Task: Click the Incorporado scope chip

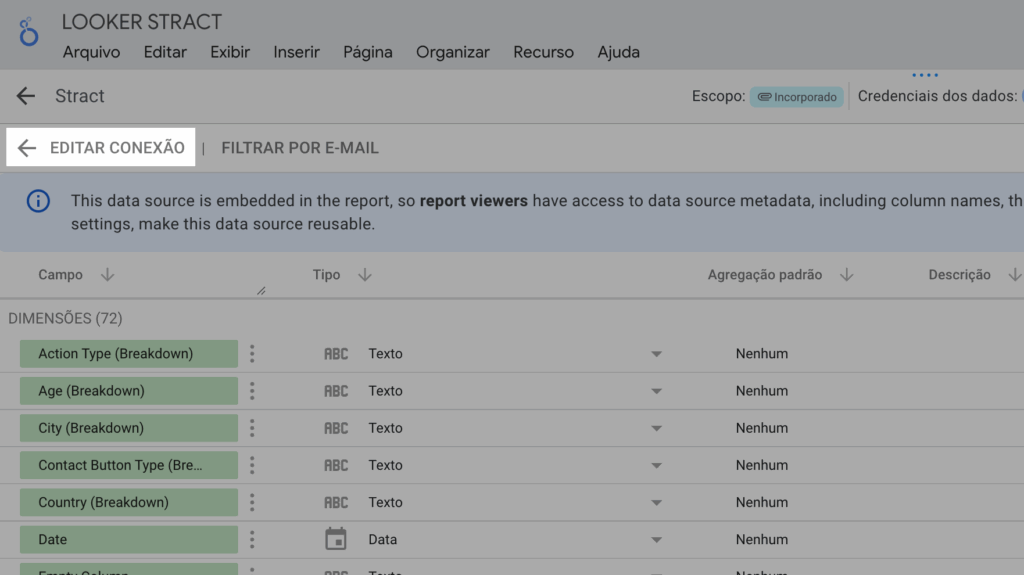Action: (x=797, y=97)
